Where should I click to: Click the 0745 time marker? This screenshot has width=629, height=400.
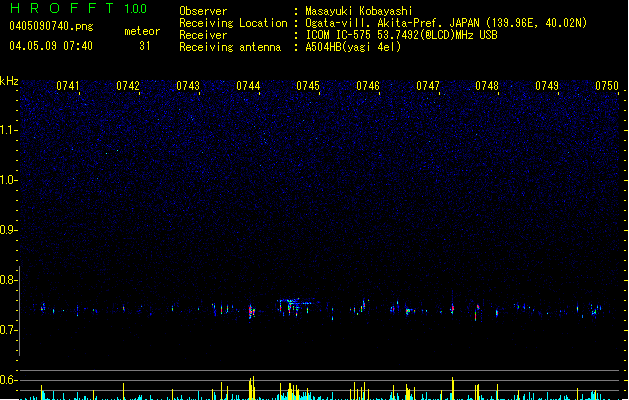(308, 86)
